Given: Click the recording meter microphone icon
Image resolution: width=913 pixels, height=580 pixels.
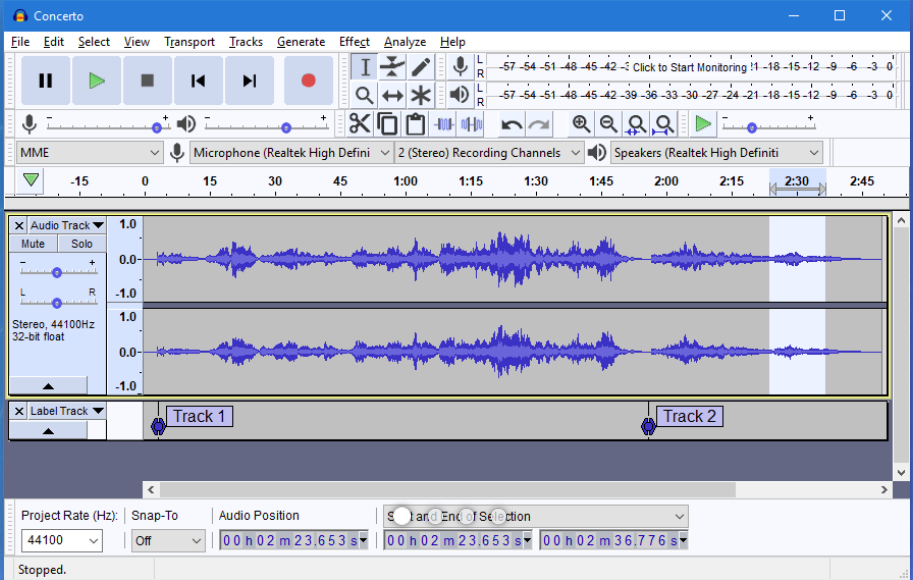Looking at the screenshot, I should click(460, 67).
